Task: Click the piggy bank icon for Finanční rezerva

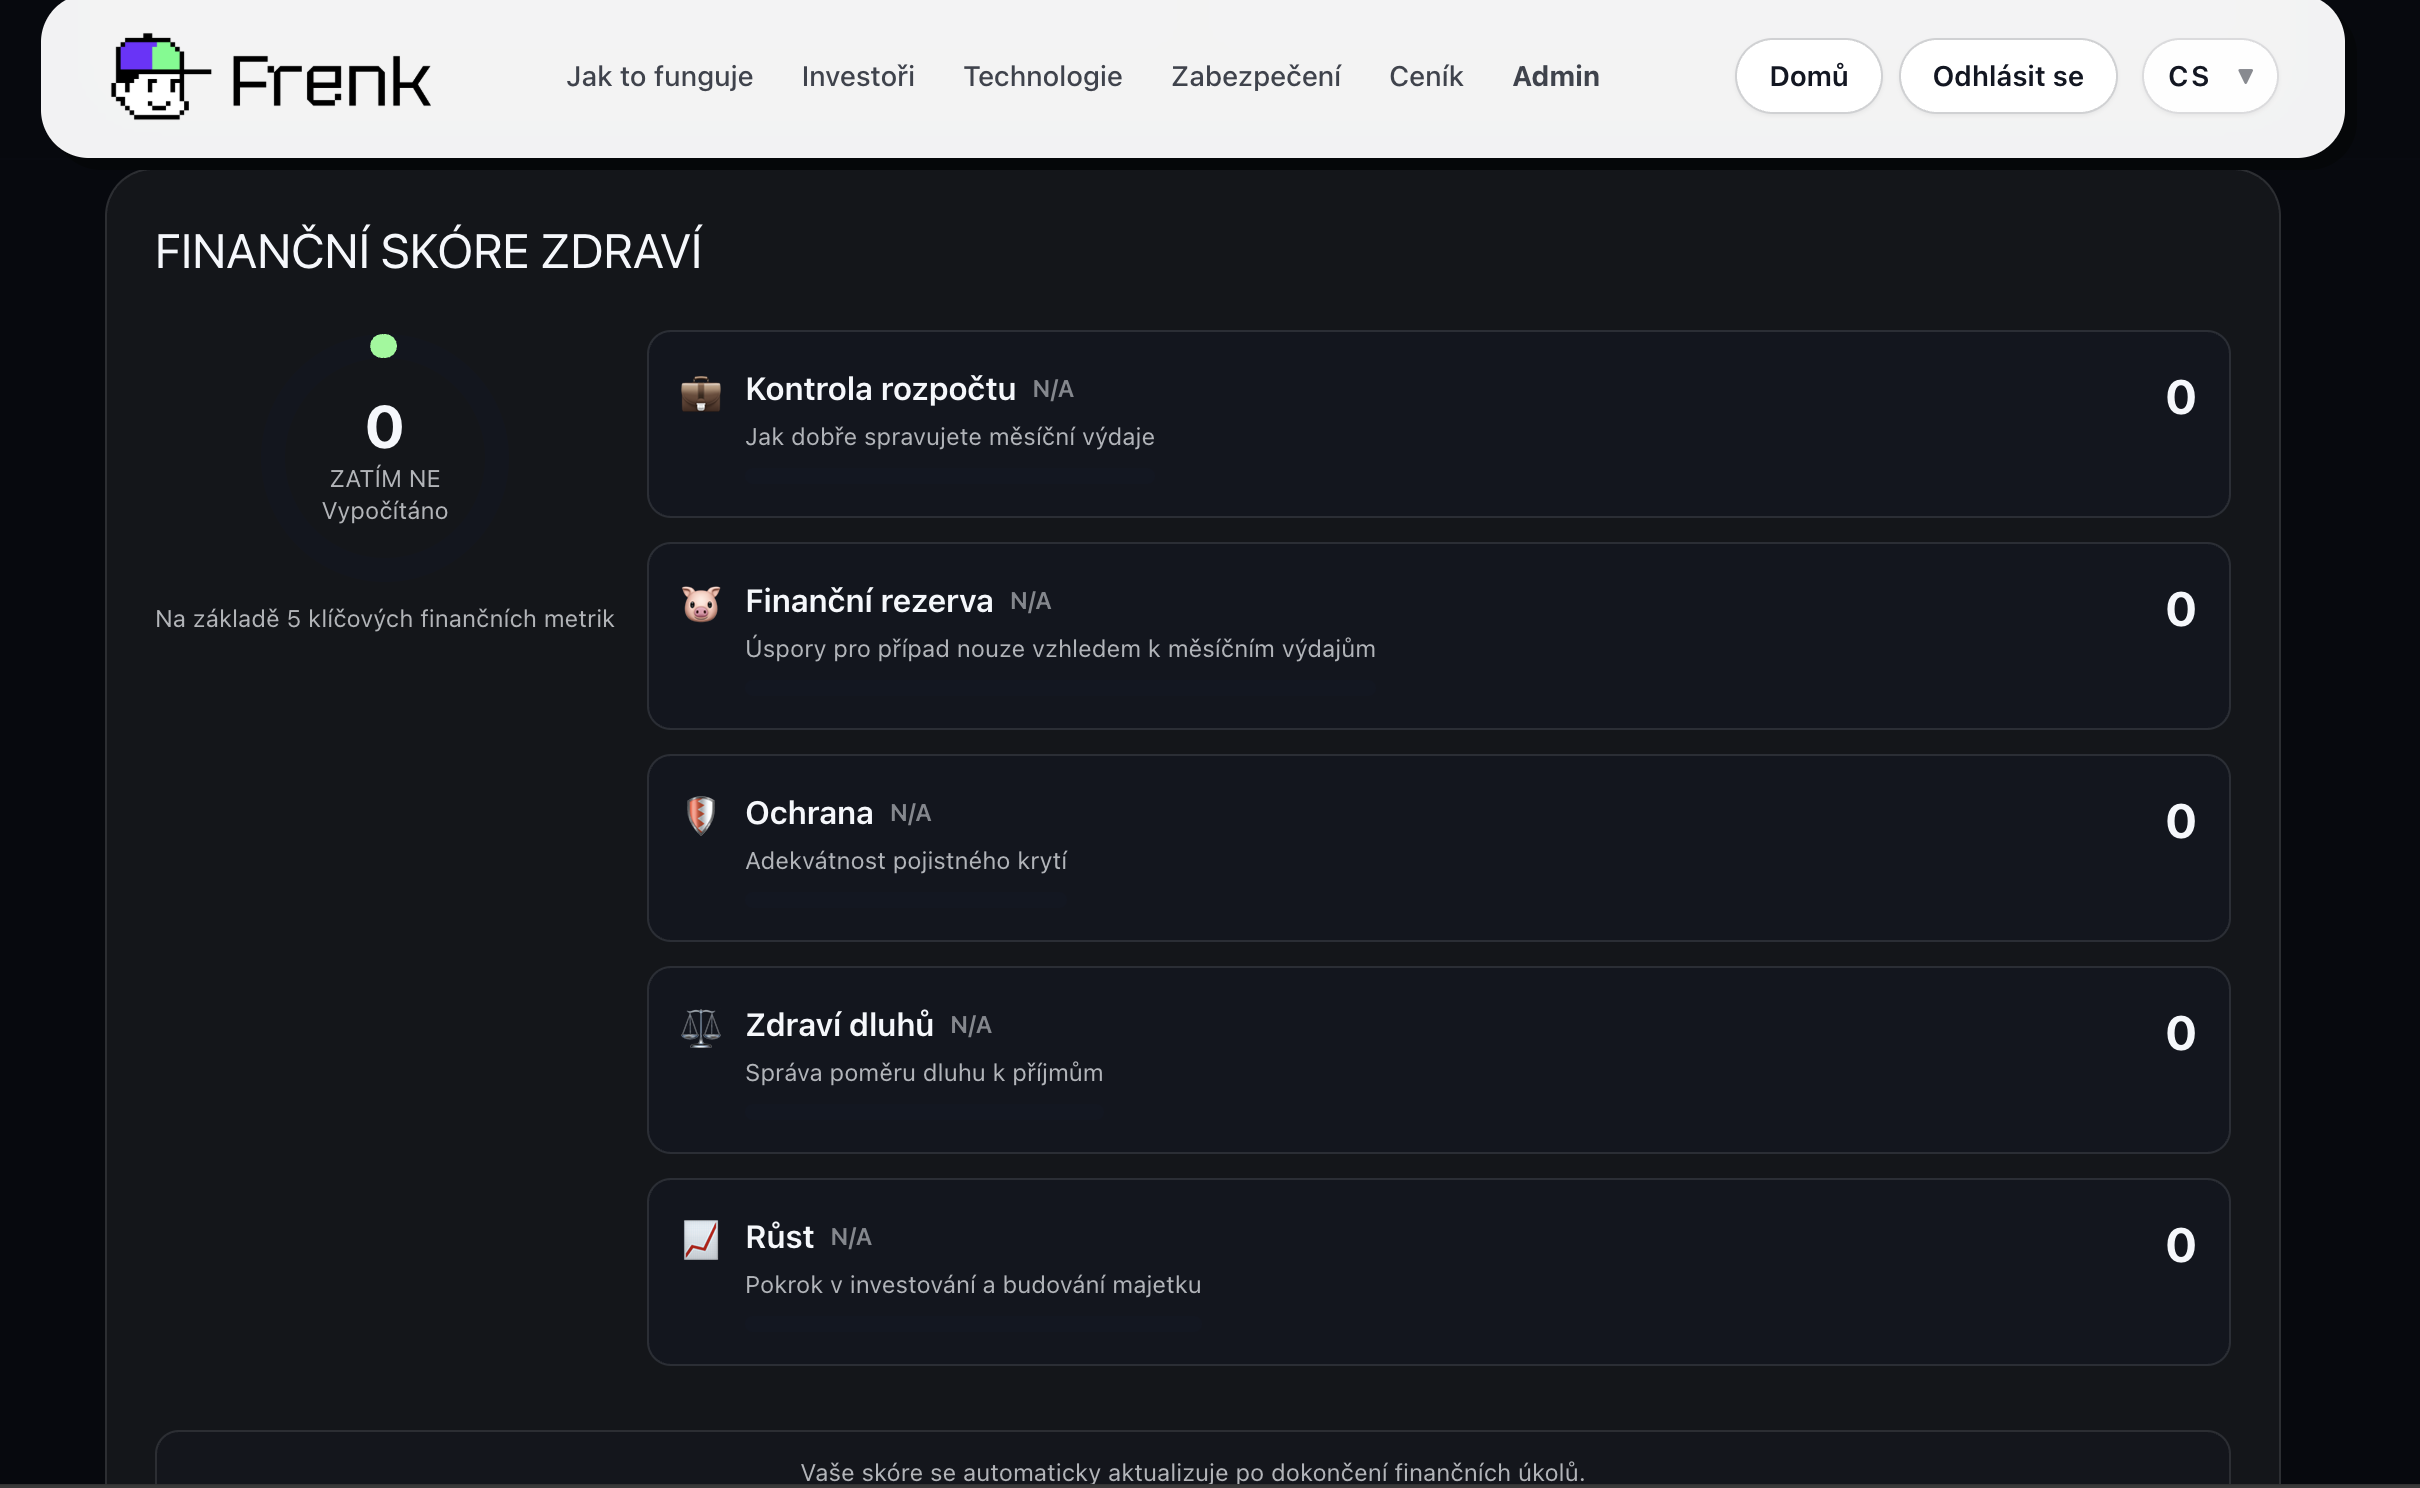Action: tap(700, 604)
